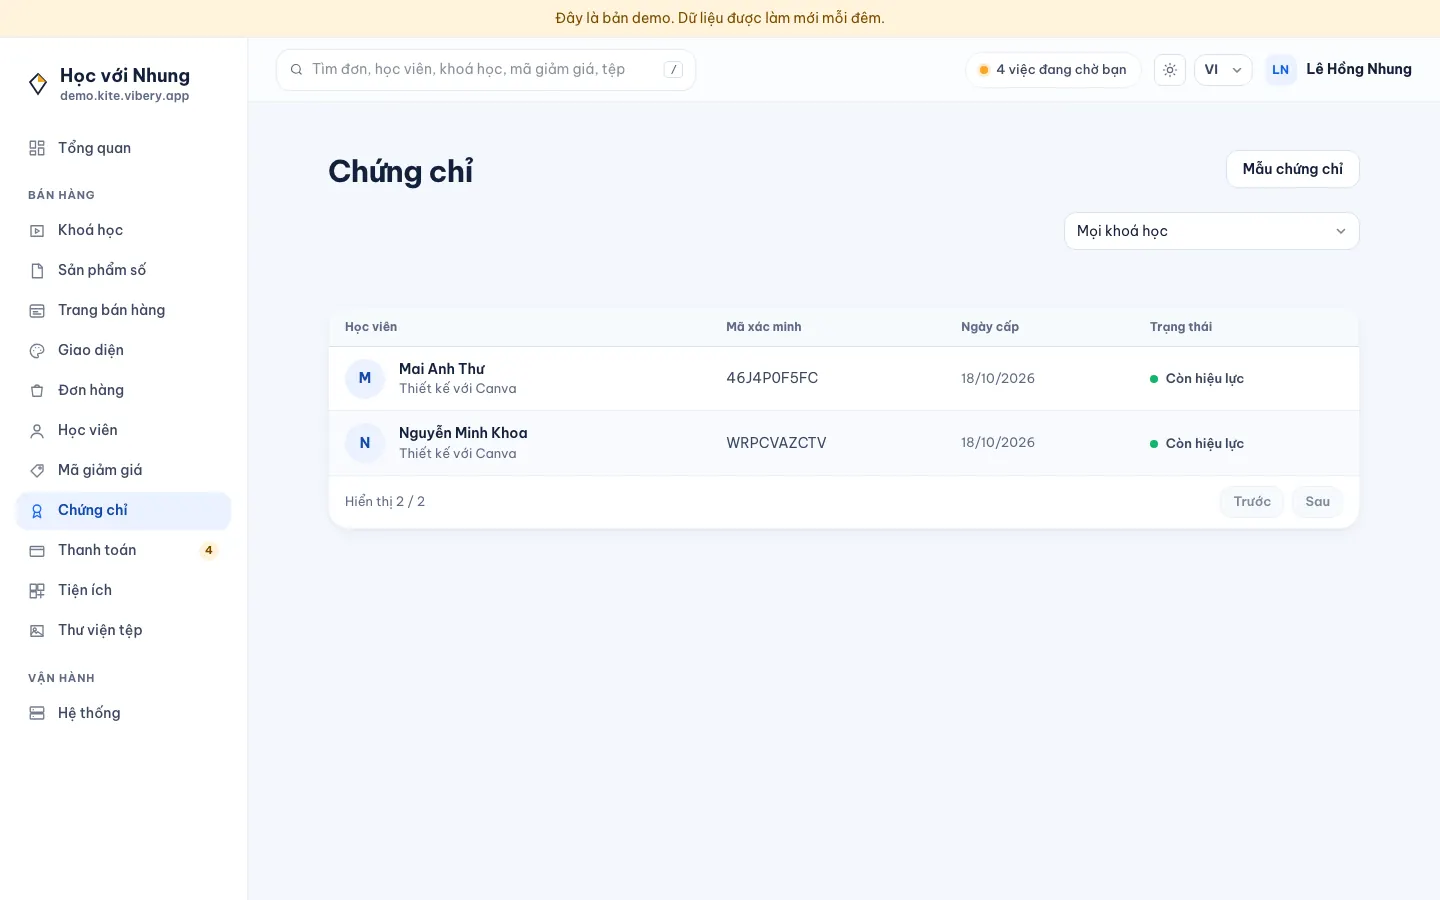Click the Mã giảm giá tag icon
This screenshot has height=900, width=1440.
click(37, 470)
